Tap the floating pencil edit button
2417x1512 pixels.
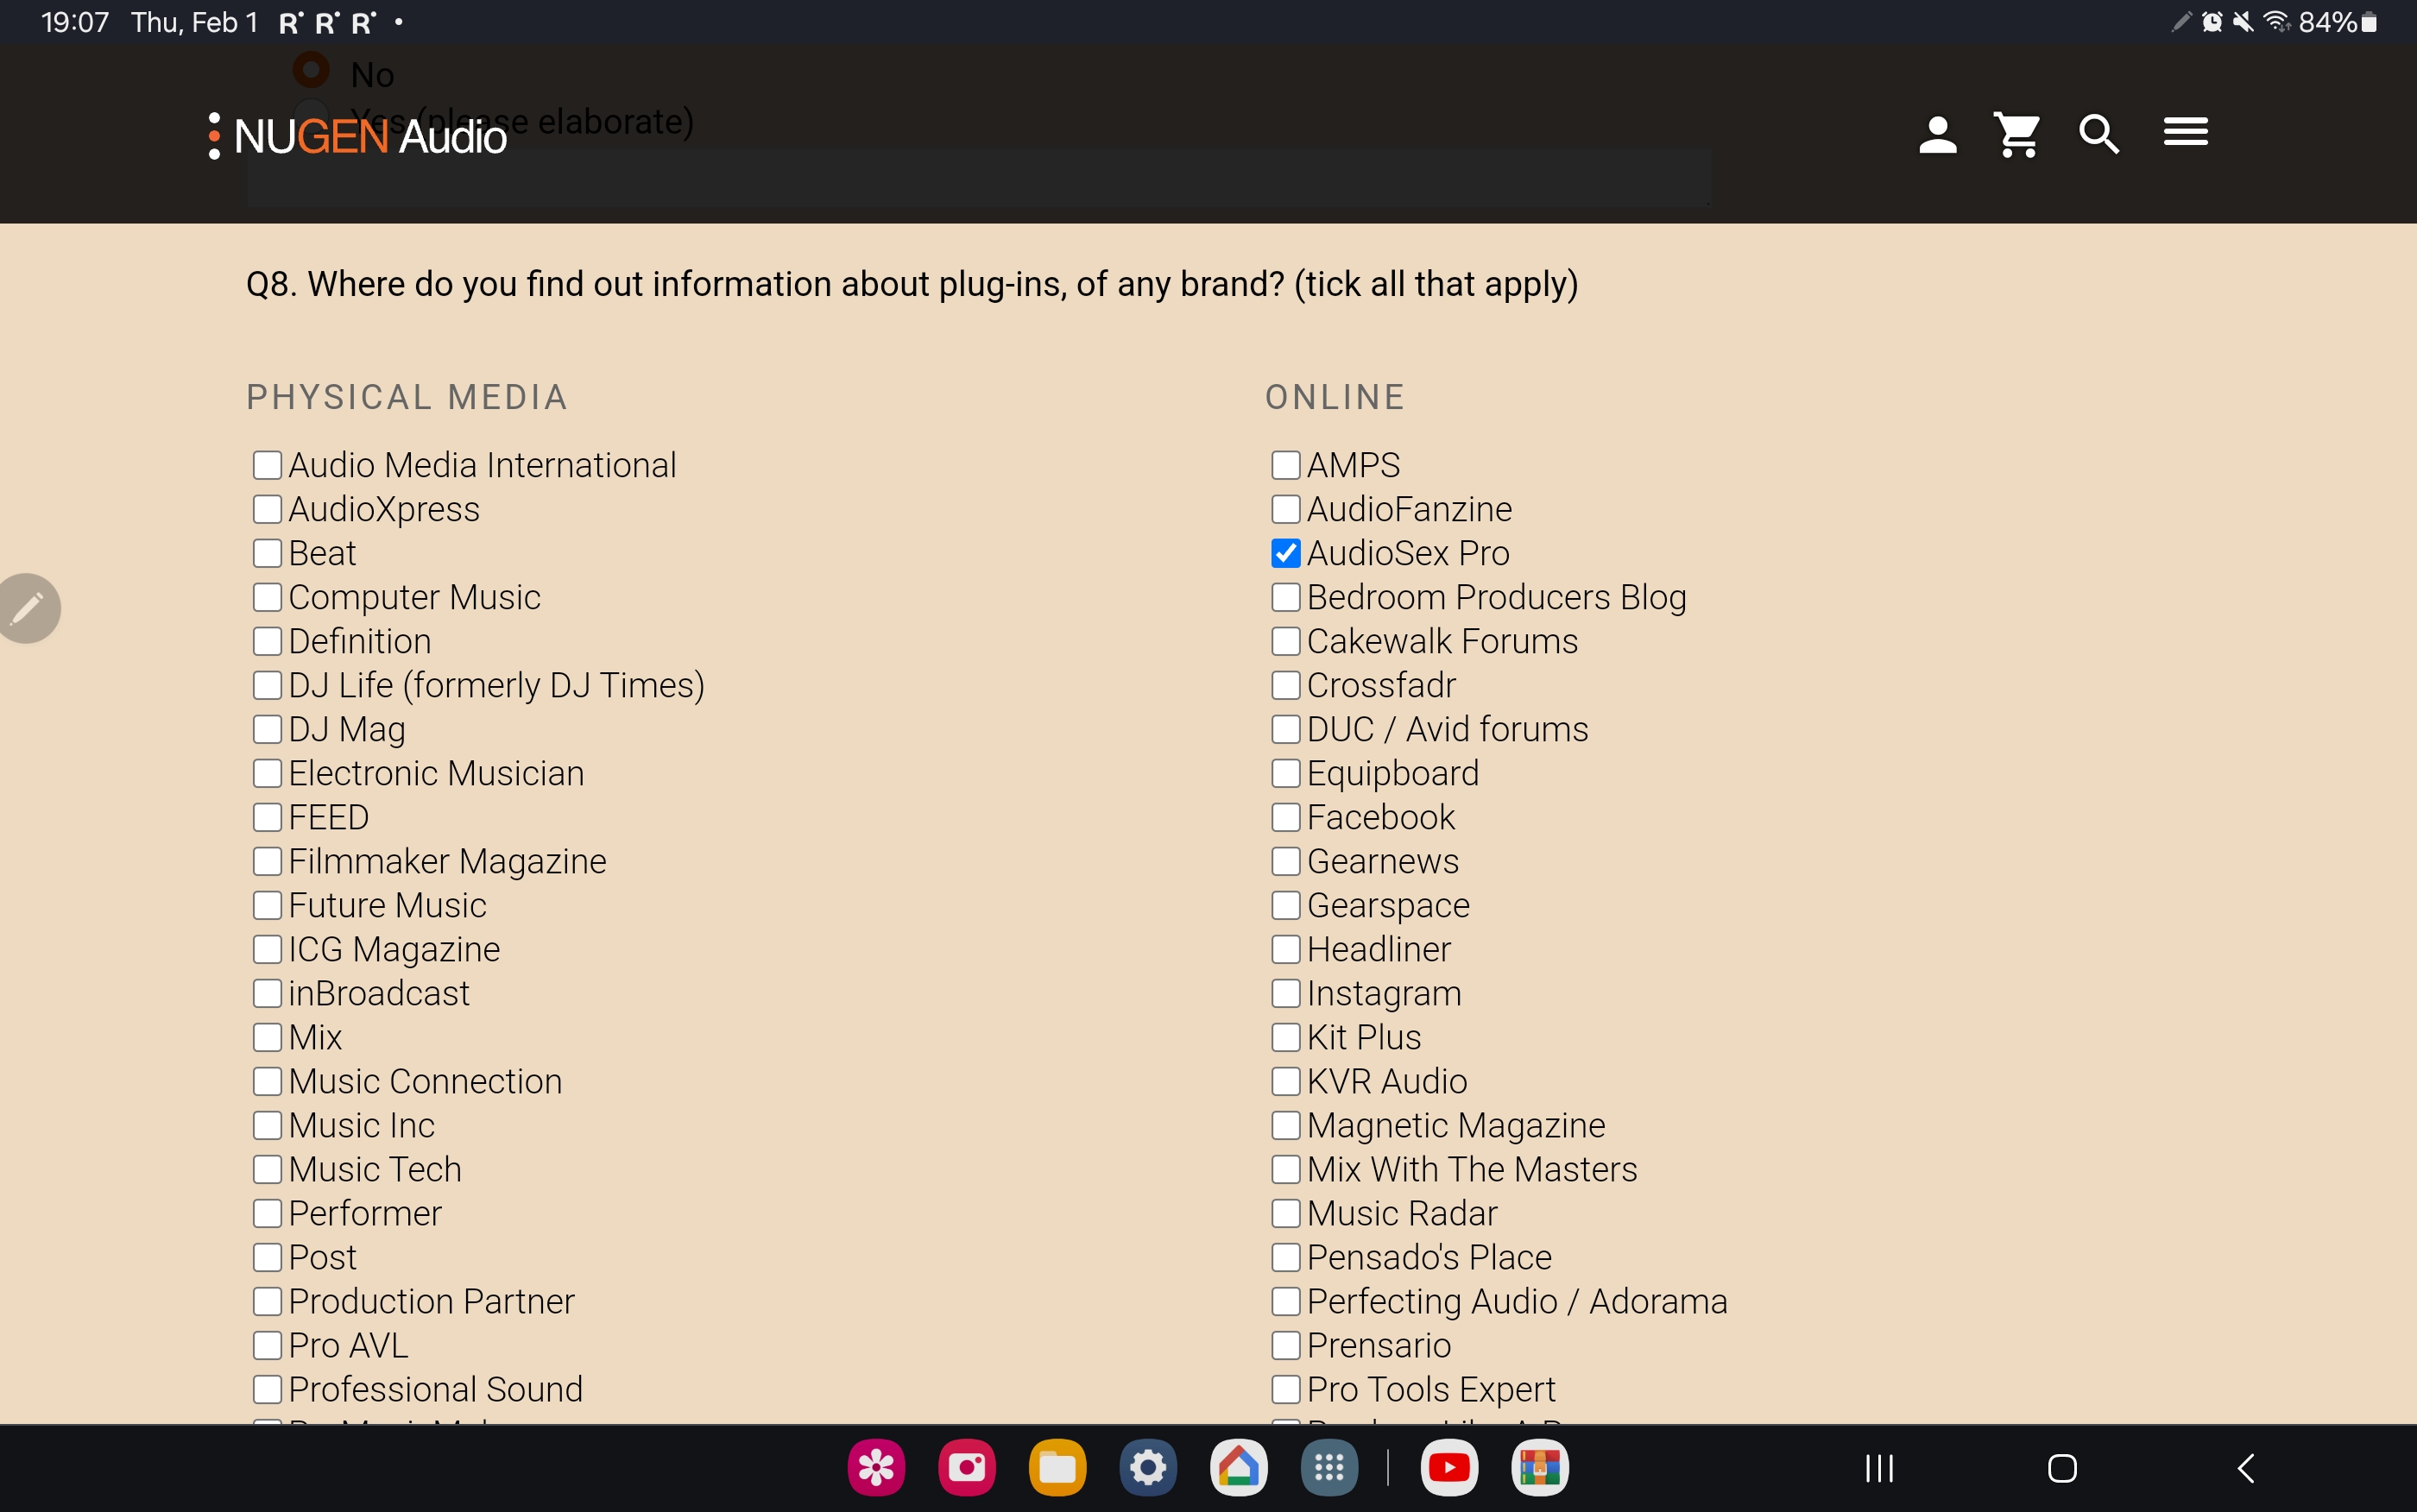27,608
